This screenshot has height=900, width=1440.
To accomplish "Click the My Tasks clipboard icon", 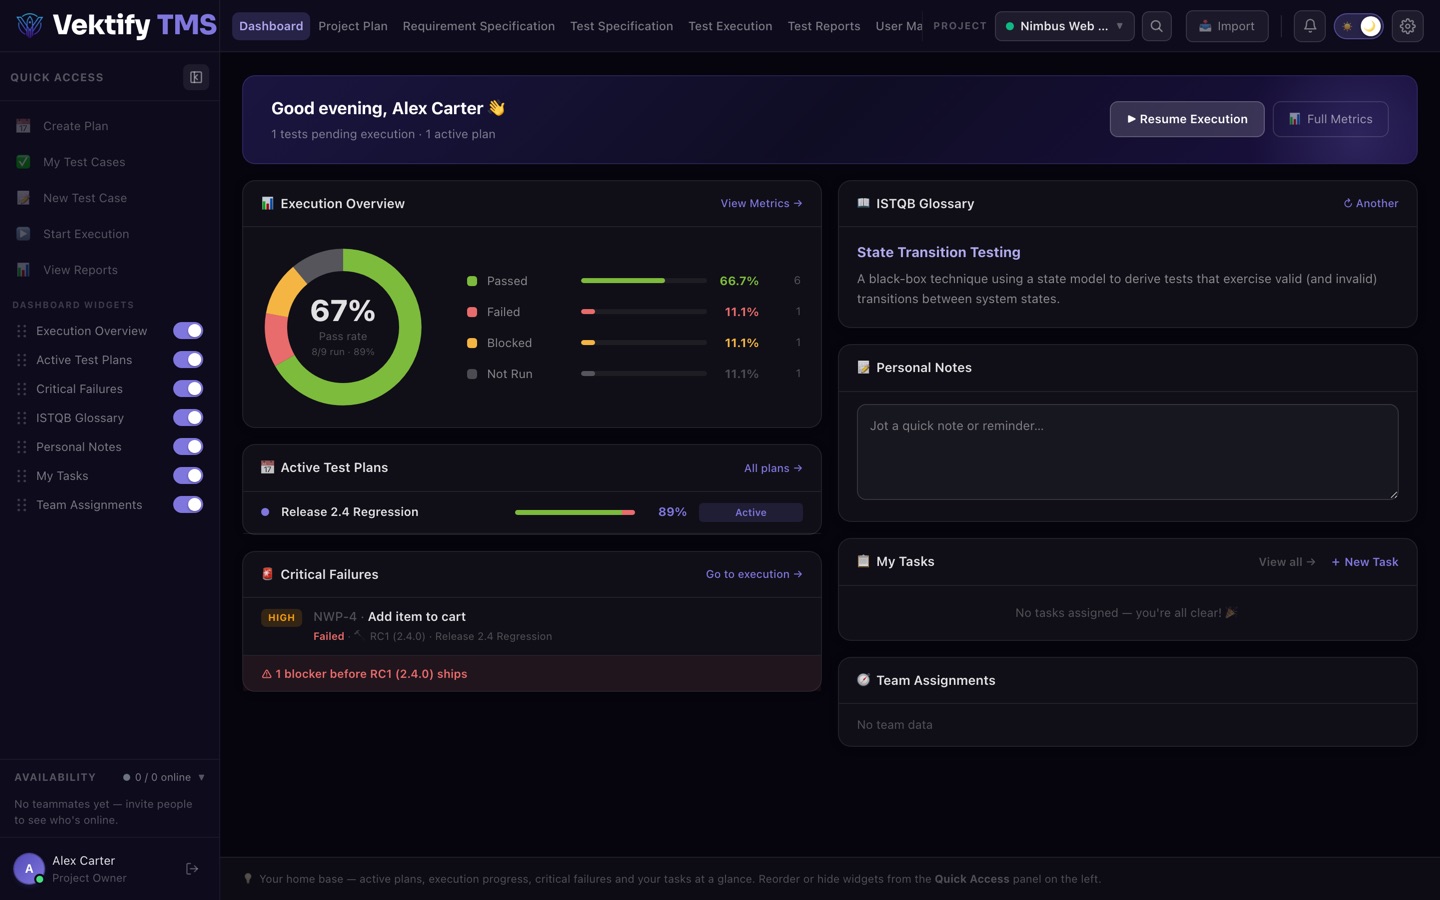I will click(x=863, y=561).
